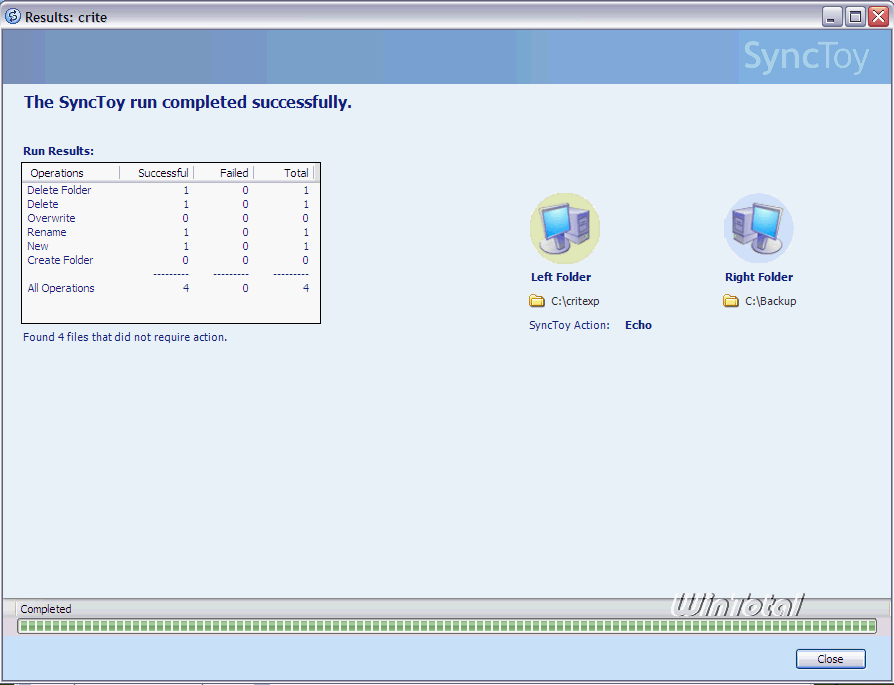Select the Rename operation row
894x685 pixels.
click(168, 232)
